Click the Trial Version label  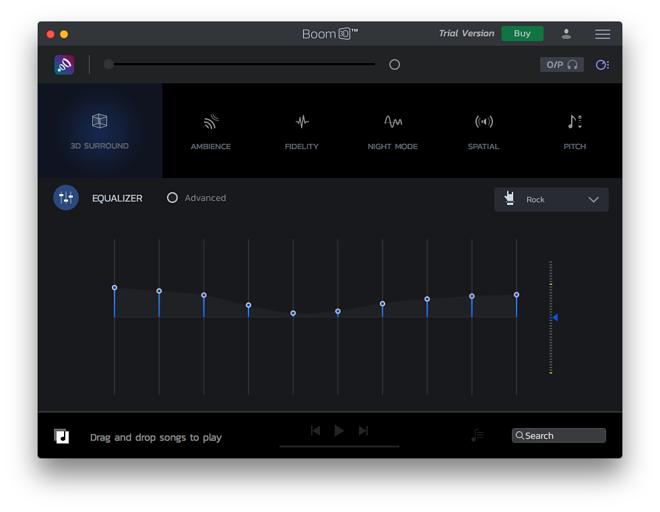click(x=466, y=33)
